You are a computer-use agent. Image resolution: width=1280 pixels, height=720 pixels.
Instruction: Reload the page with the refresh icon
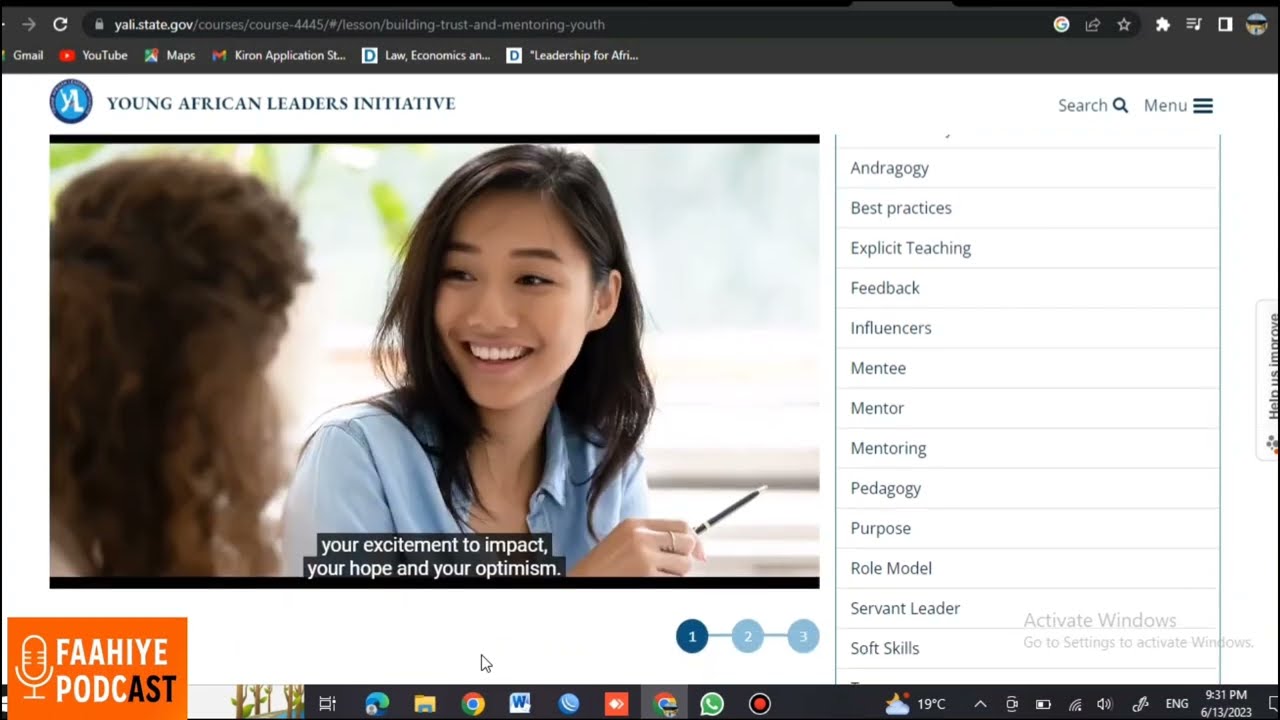[60, 24]
